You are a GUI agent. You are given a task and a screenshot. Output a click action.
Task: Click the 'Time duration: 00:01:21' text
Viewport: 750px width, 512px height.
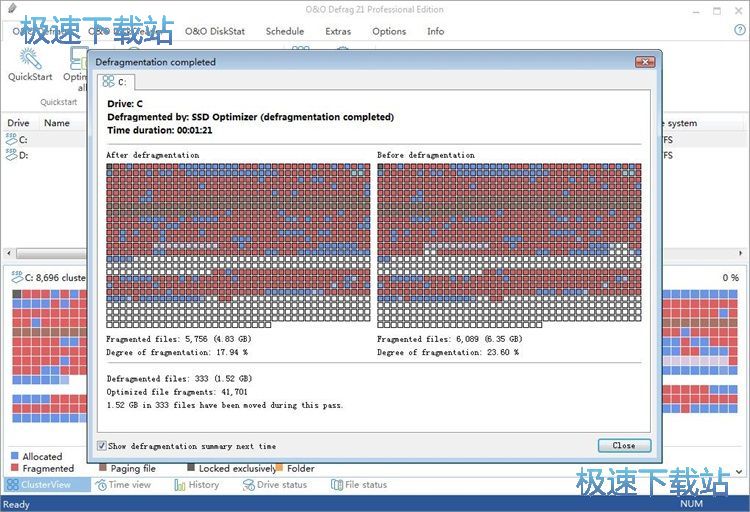click(x=160, y=130)
